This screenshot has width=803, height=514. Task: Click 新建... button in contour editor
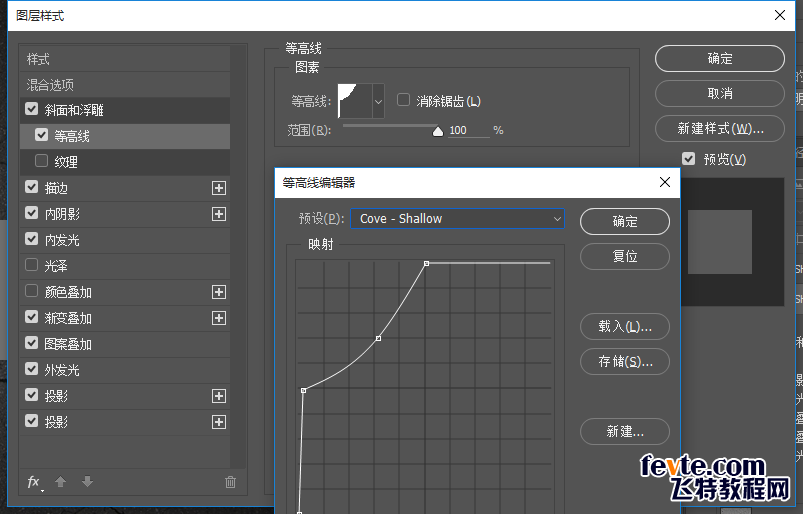625,432
